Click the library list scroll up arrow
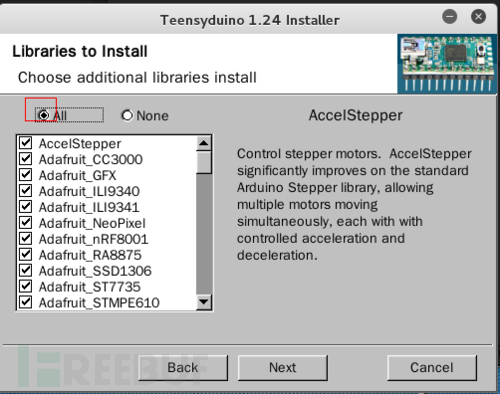 tap(204, 143)
